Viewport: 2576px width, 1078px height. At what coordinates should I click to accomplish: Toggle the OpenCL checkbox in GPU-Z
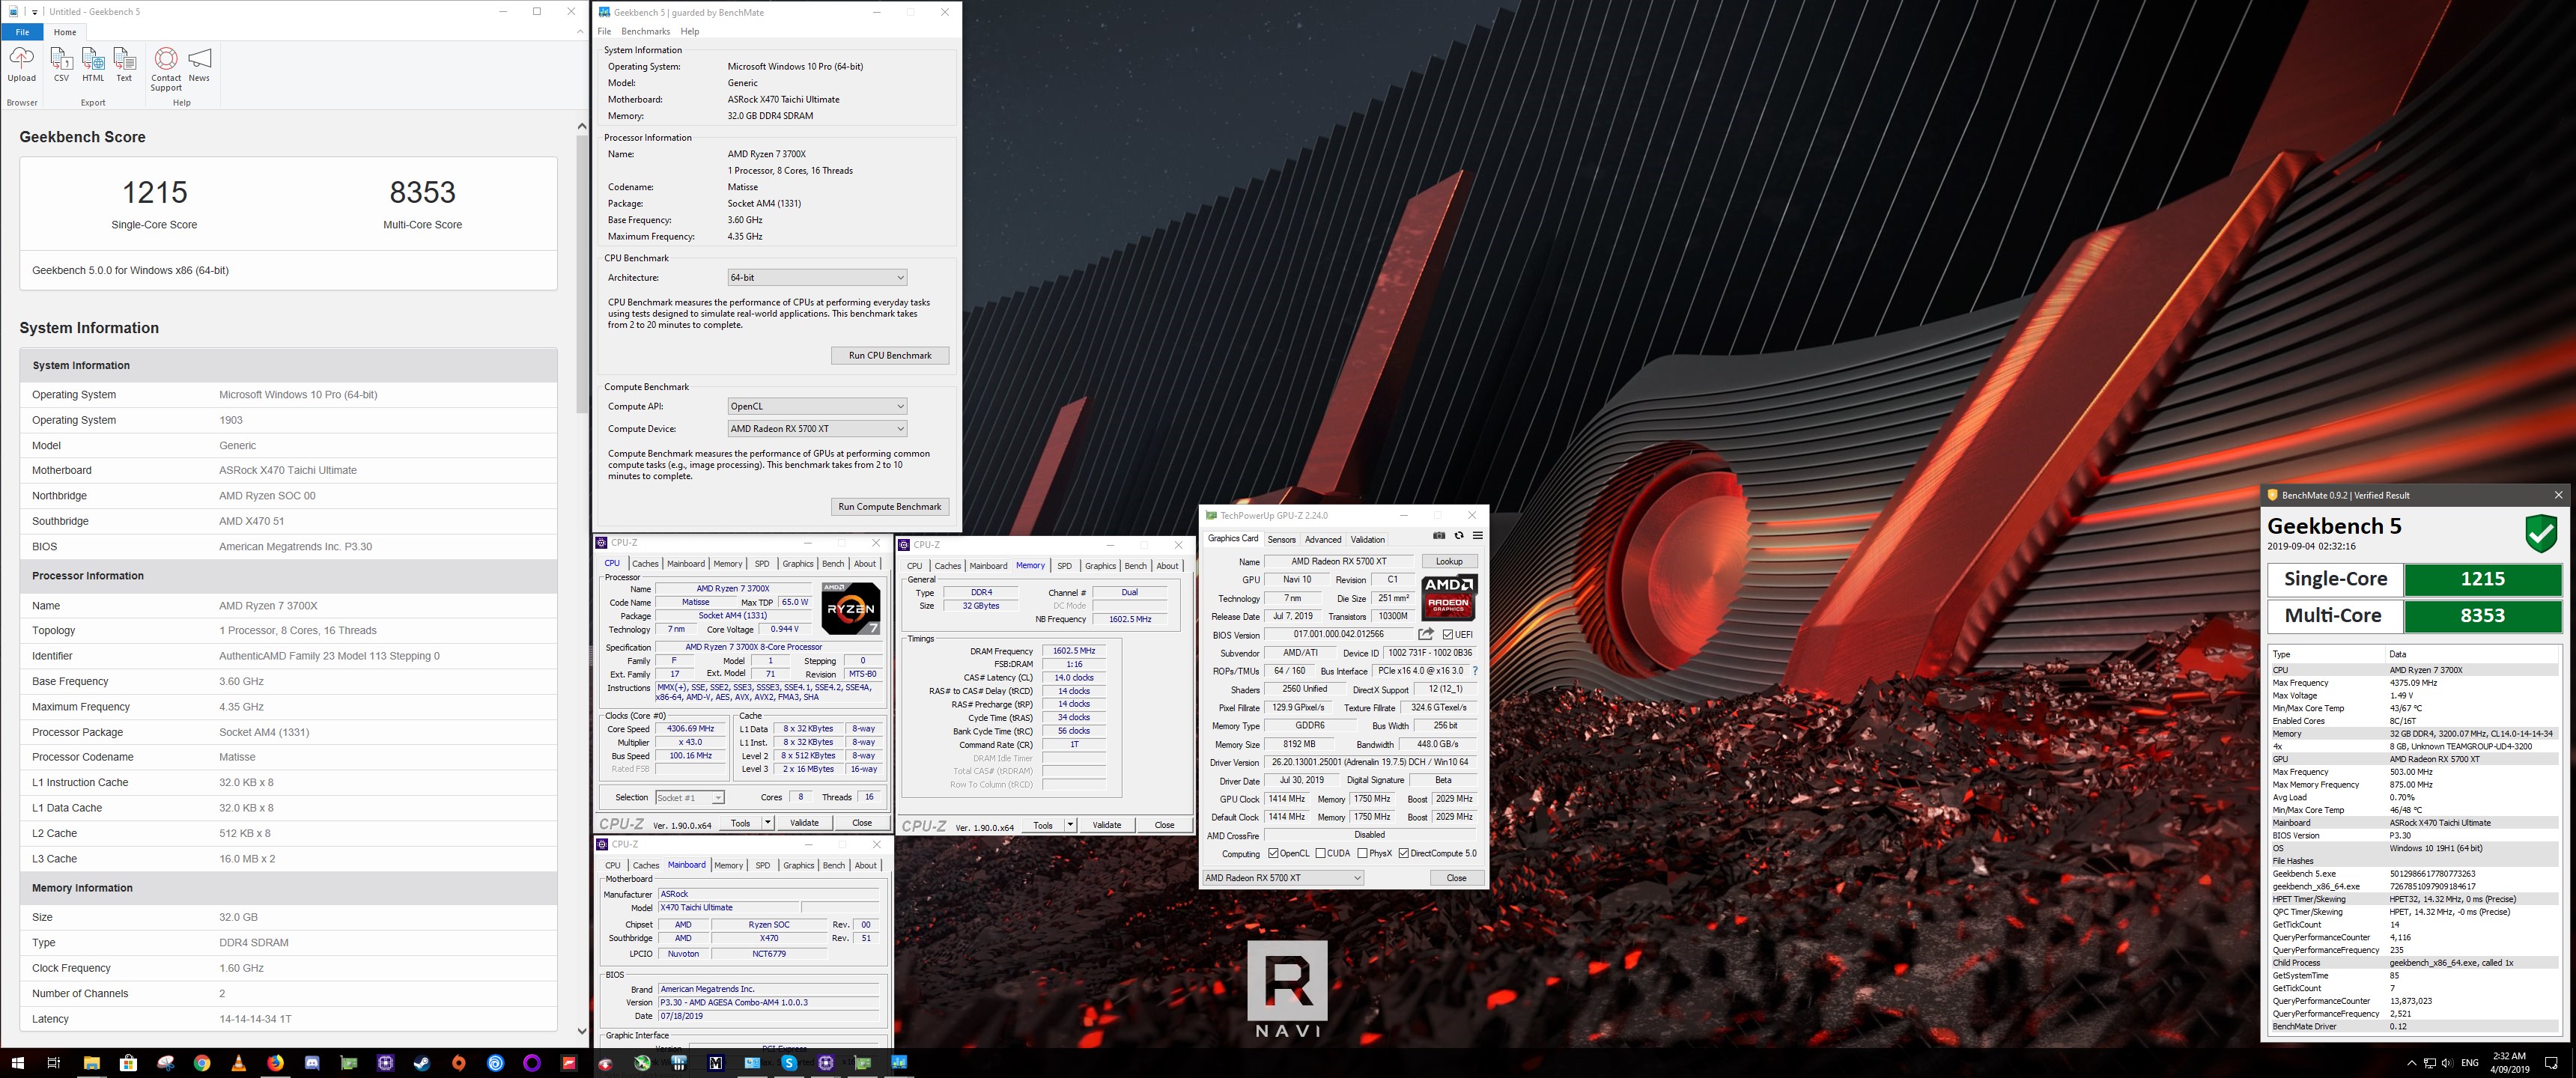click(1273, 853)
